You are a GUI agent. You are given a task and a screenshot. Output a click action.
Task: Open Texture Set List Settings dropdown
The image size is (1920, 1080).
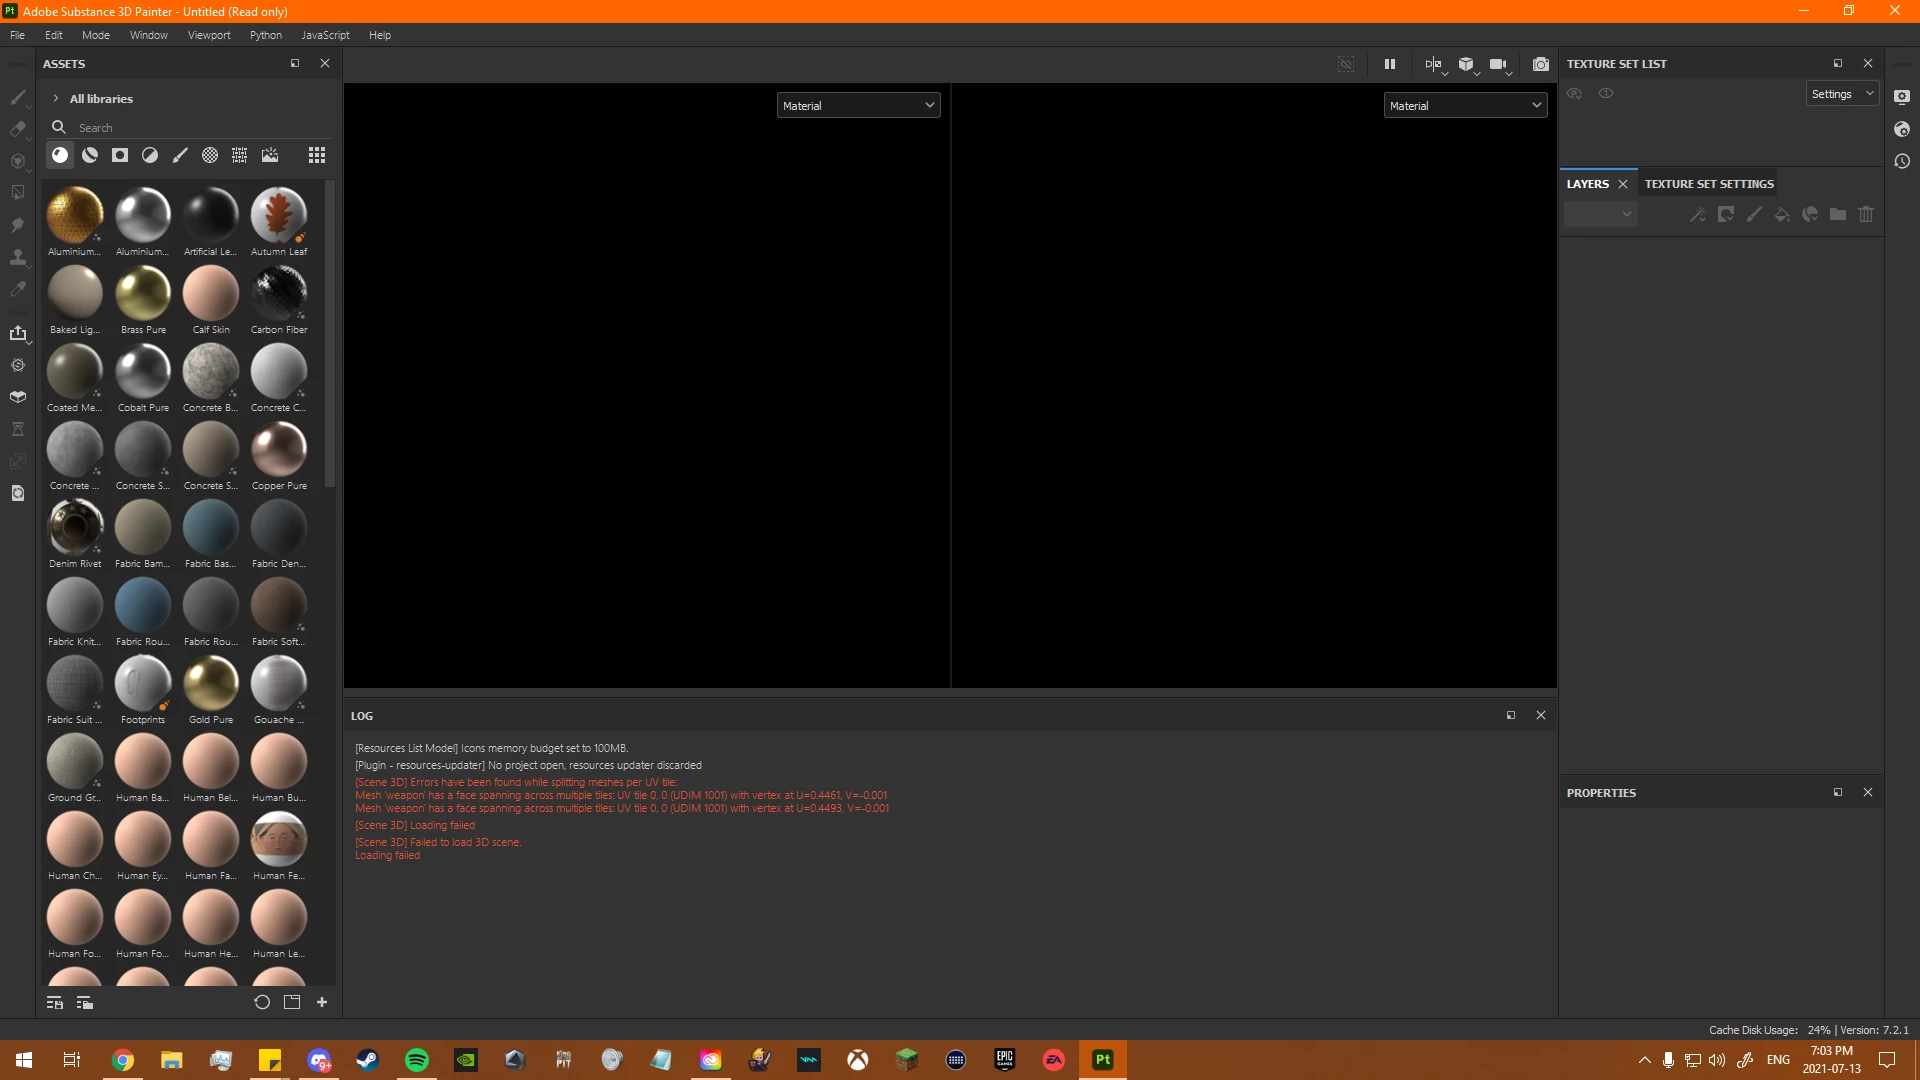[x=1842, y=94]
